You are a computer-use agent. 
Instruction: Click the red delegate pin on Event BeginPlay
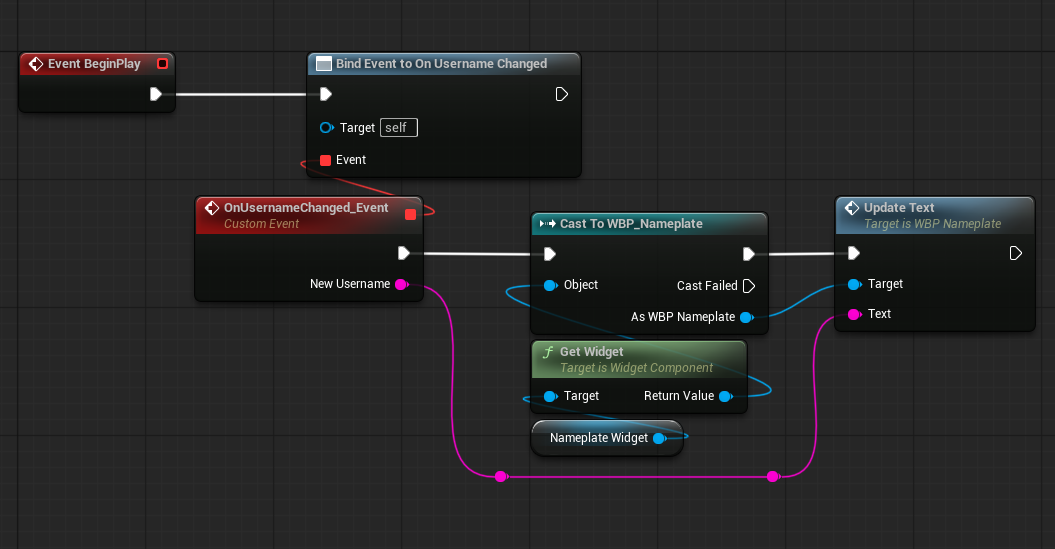[162, 64]
